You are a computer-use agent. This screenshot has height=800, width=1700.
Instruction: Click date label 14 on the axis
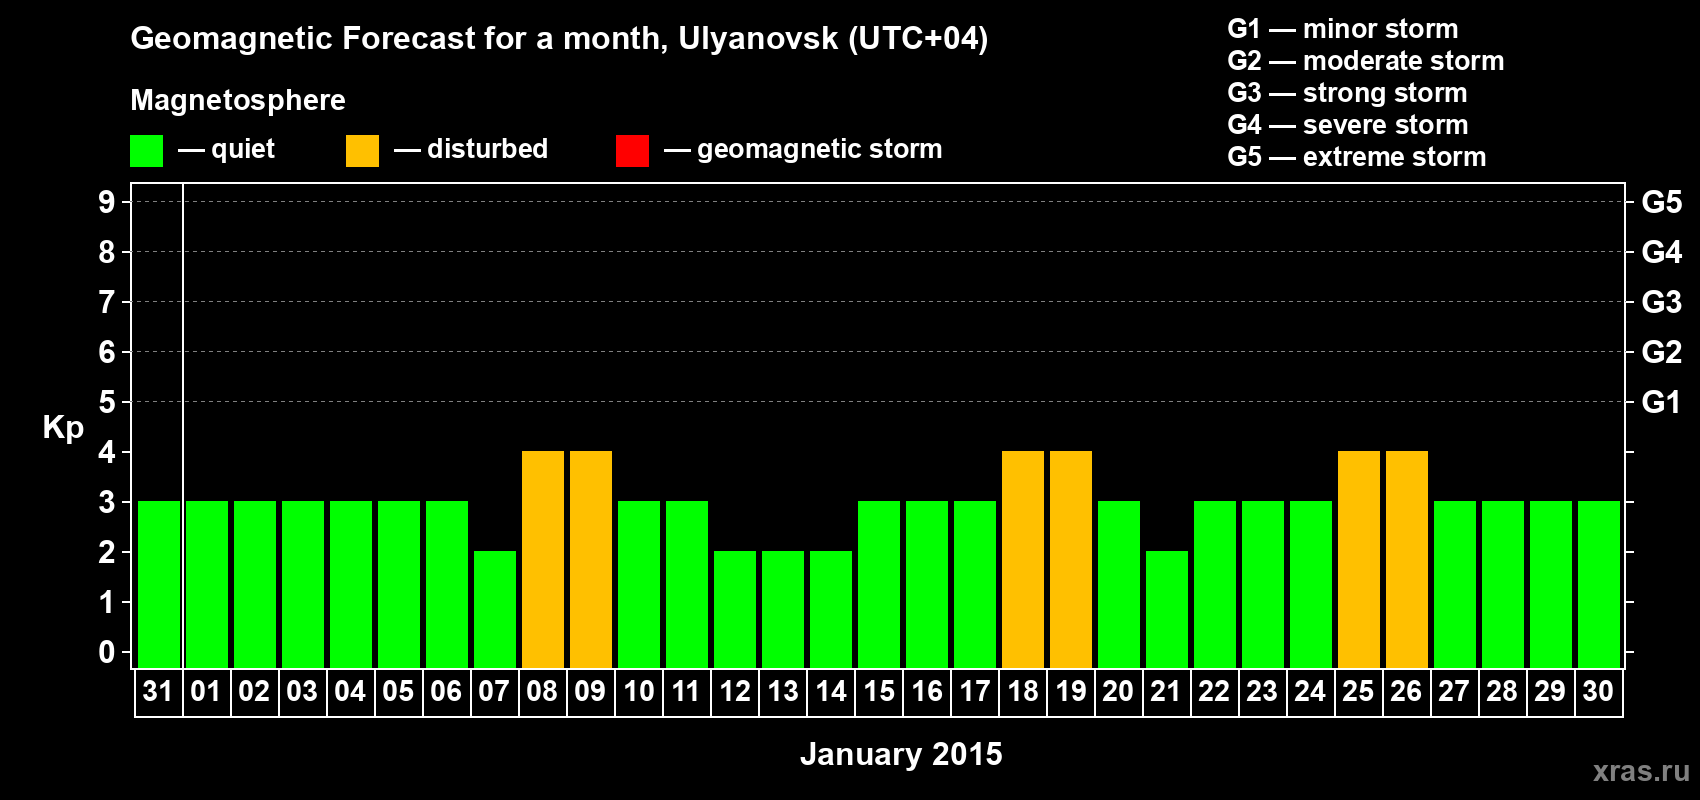(x=831, y=691)
